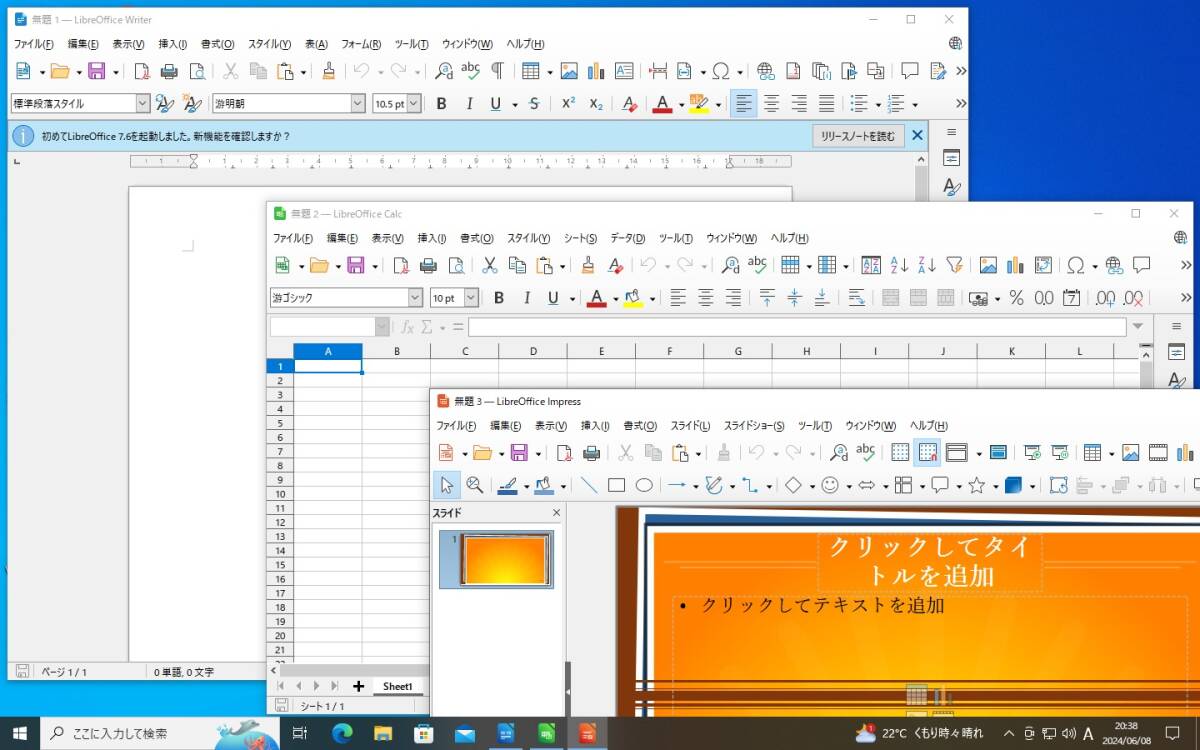
Task: Sort descending in the Calc toolbar
Action: pyautogui.click(x=927, y=265)
